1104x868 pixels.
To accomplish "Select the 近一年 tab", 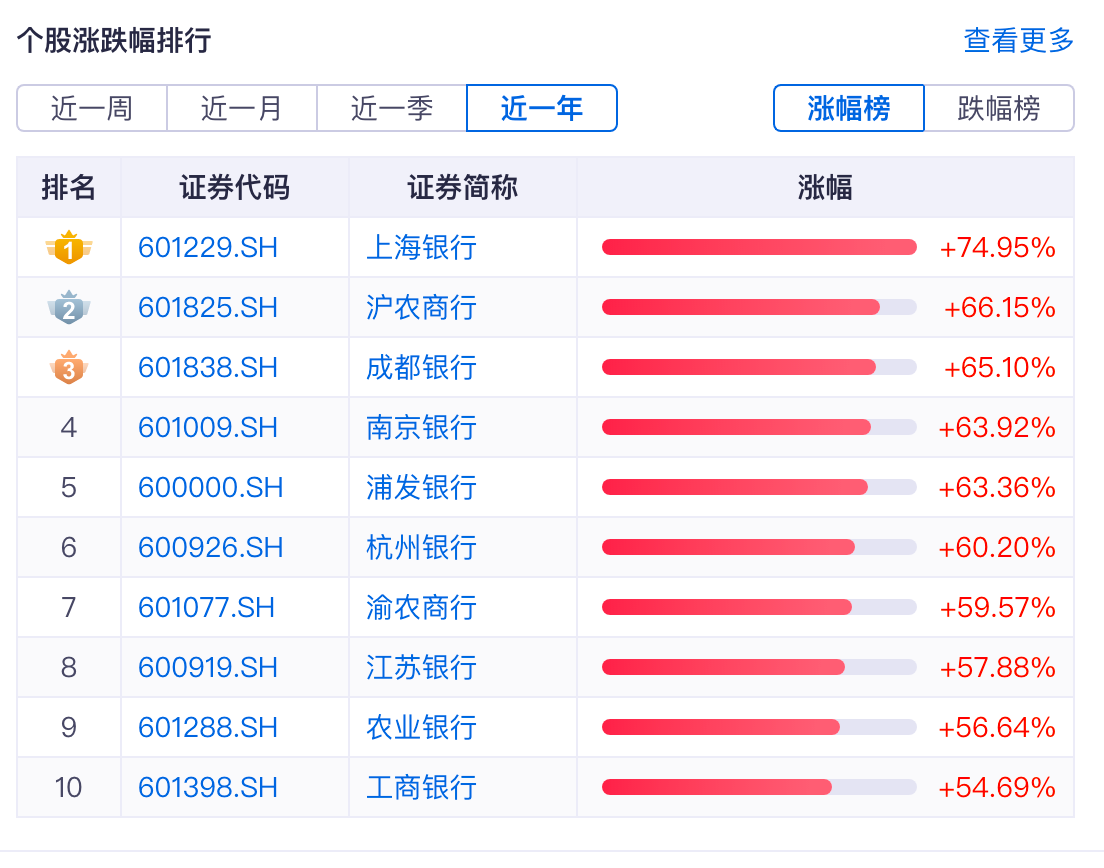I will 542,108.
